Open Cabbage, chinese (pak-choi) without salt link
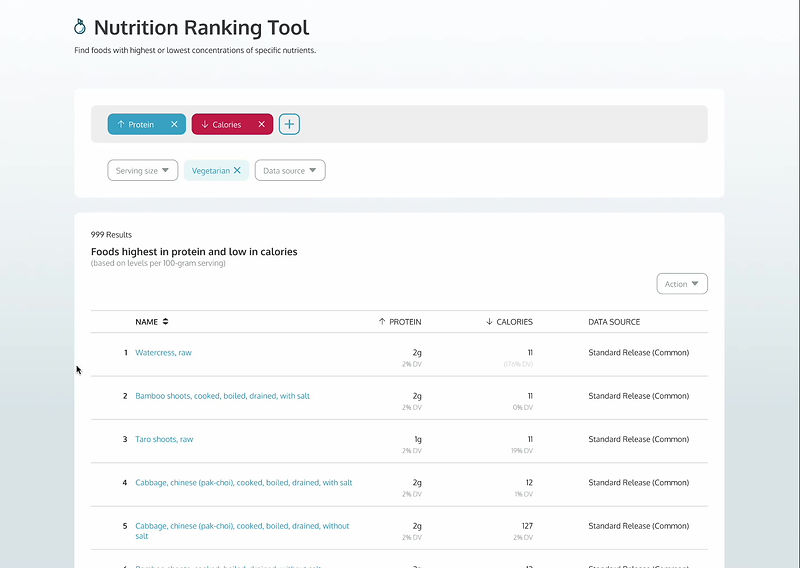800x568 pixels. pos(242,531)
